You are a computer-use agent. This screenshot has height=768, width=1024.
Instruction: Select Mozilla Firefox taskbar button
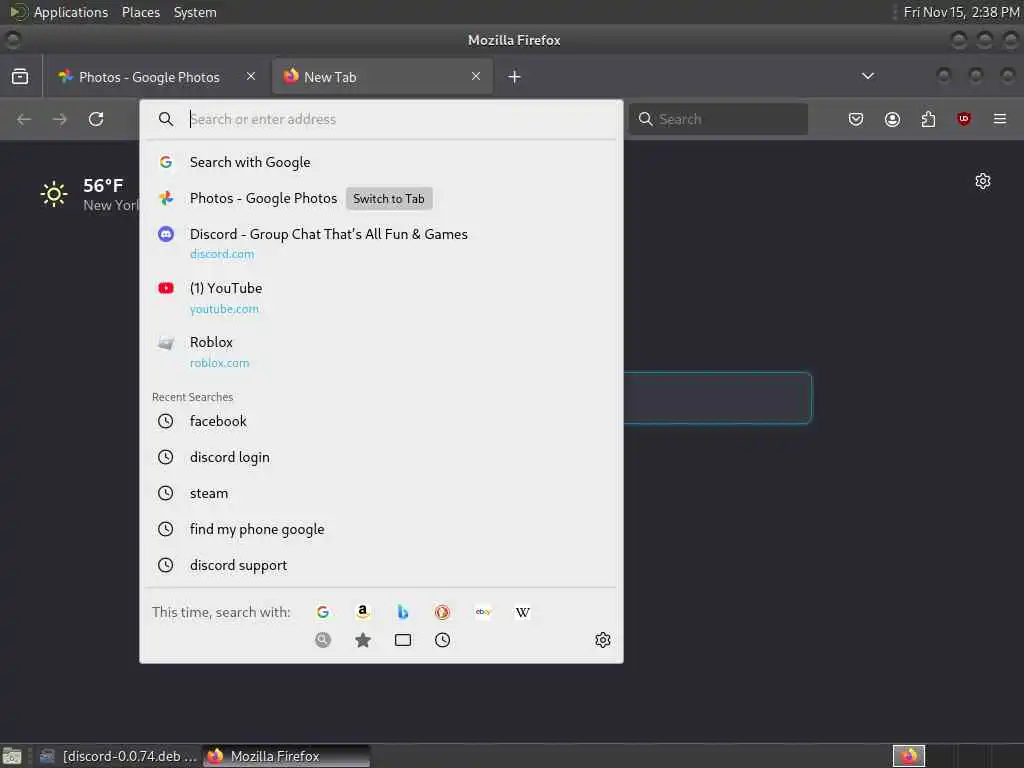(x=287, y=756)
